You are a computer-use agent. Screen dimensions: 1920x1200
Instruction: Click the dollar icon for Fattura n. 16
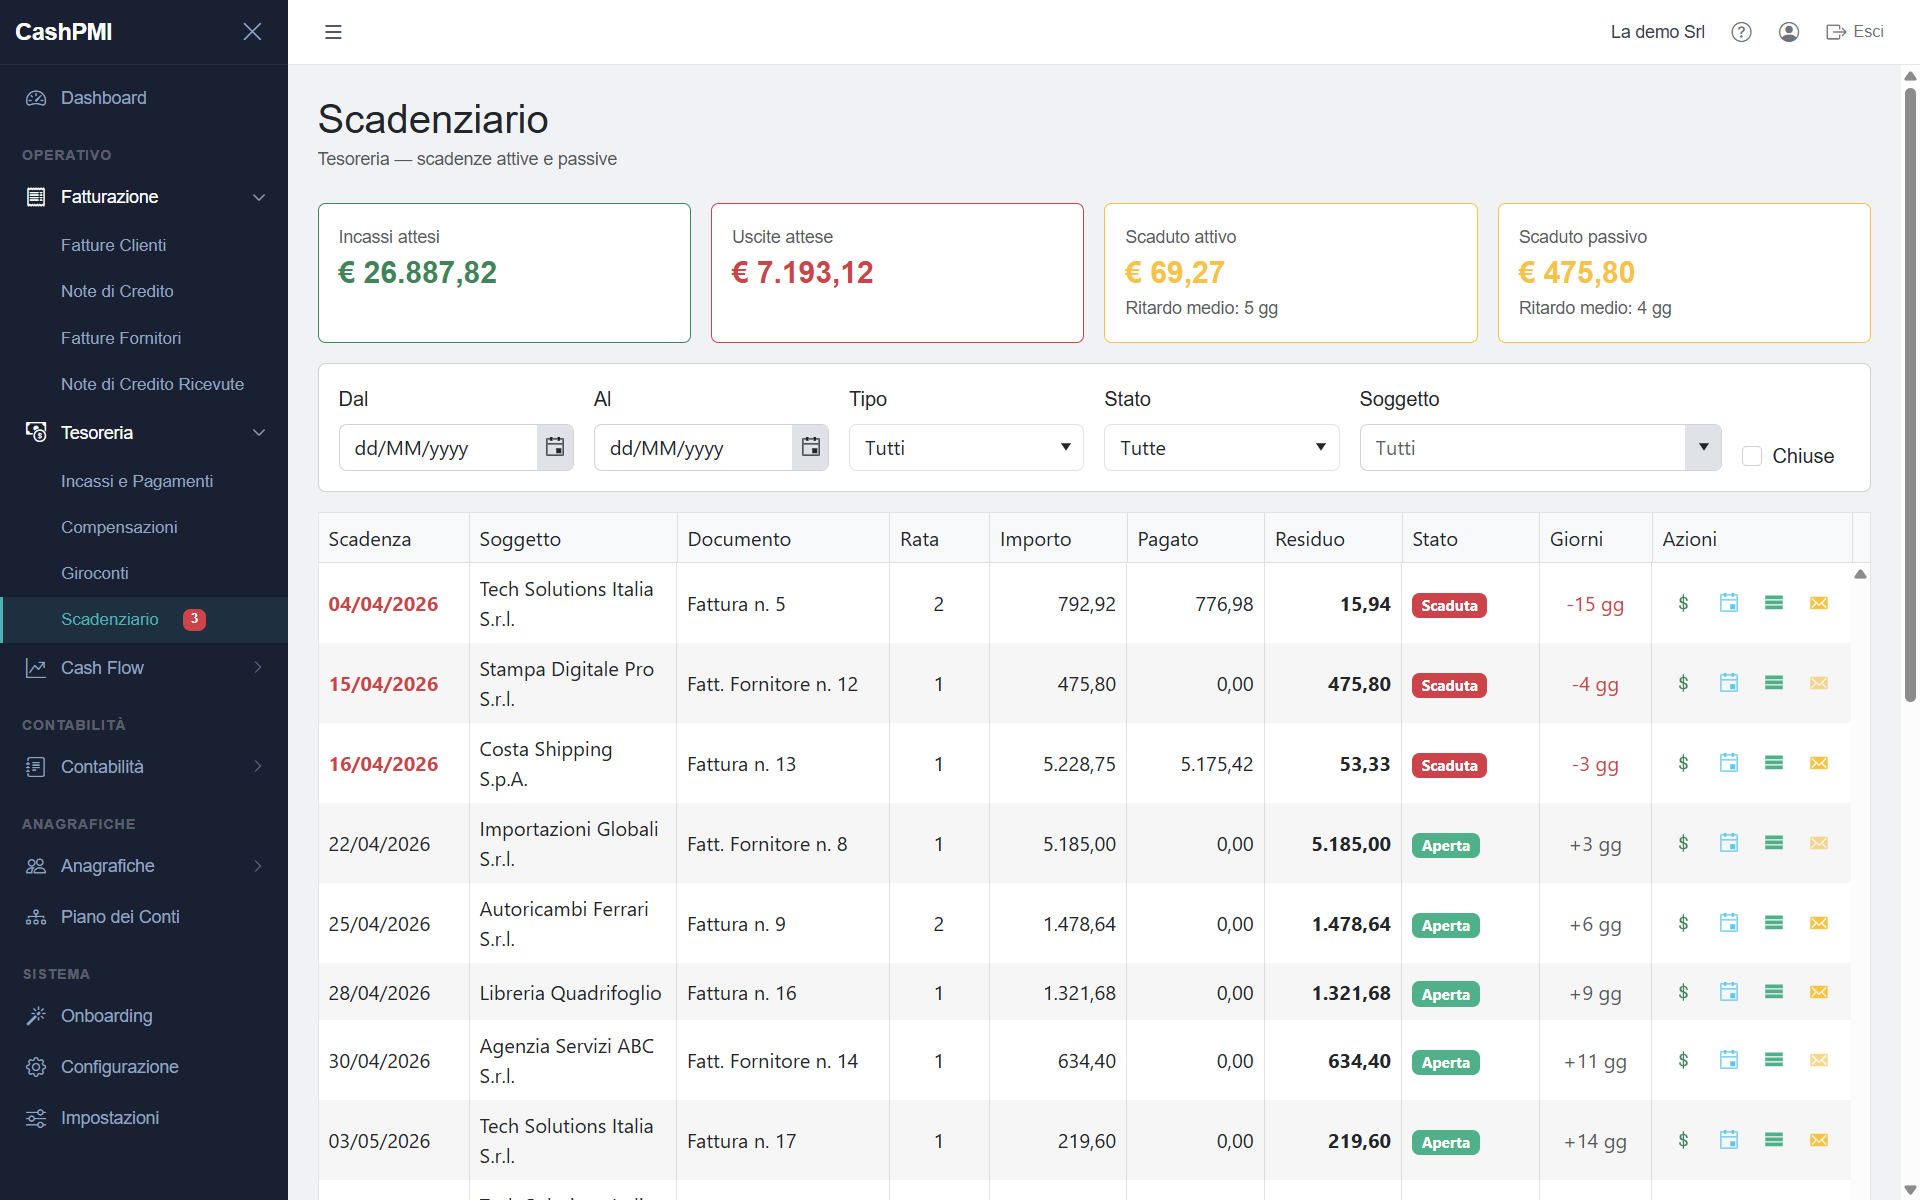pyautogui.click(x=1683, y=992)
